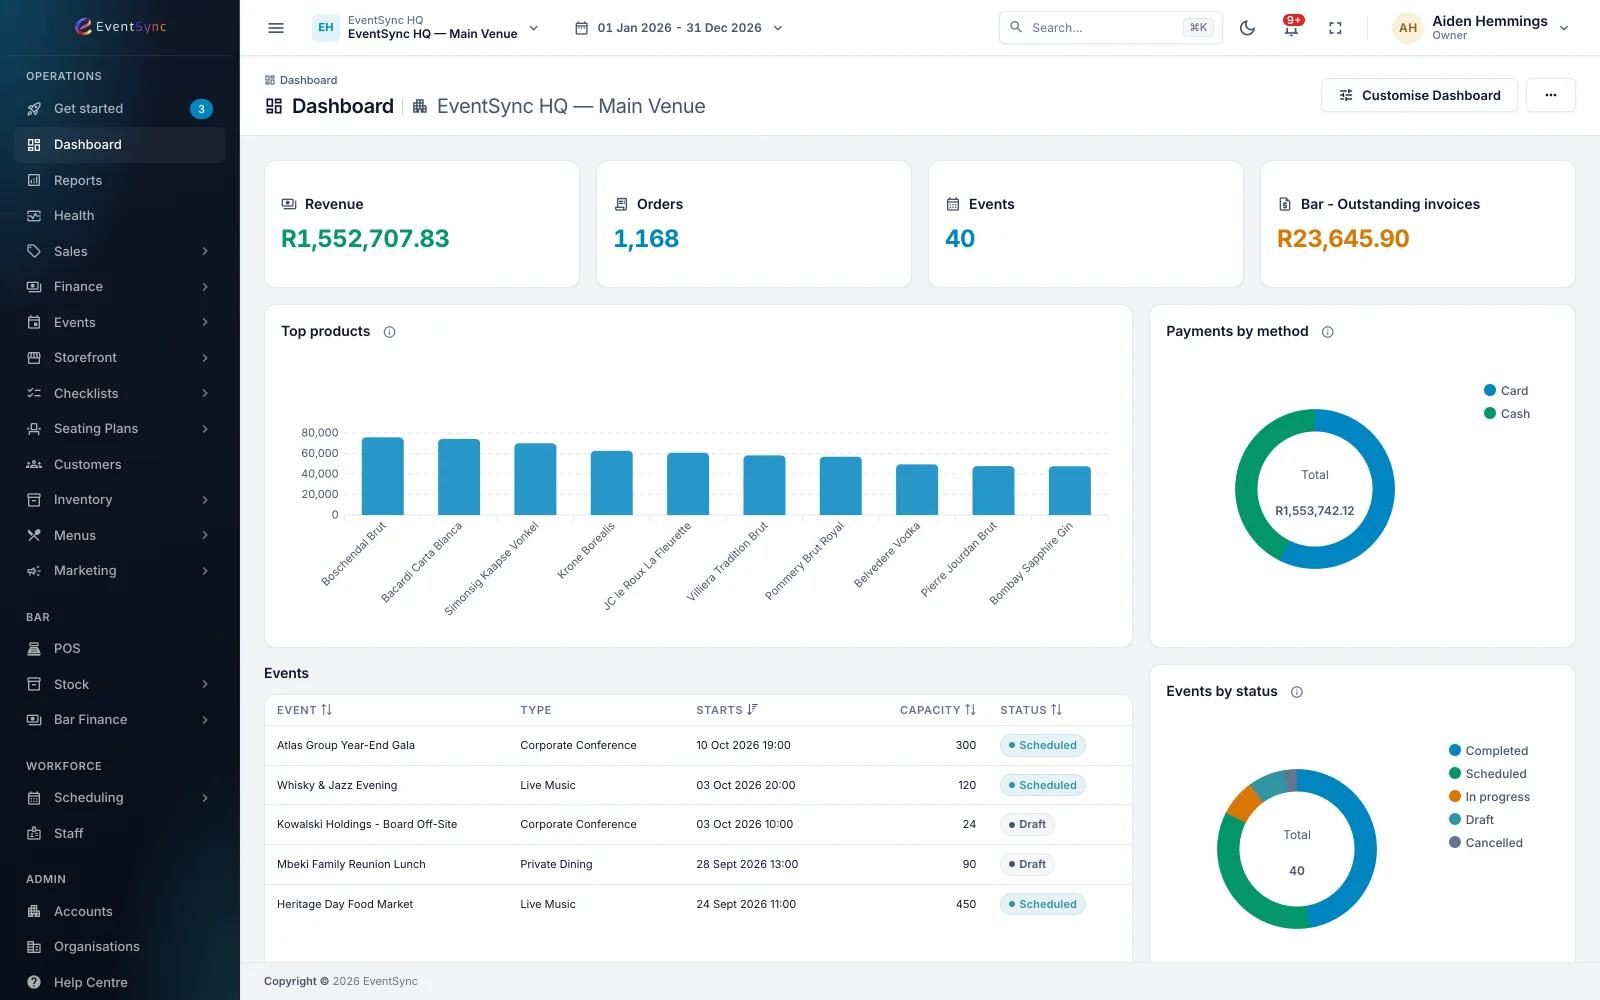Click the EventSync logo
Image resolution: width=1600 pixels, height=1000 pixels.
(120, 27)
